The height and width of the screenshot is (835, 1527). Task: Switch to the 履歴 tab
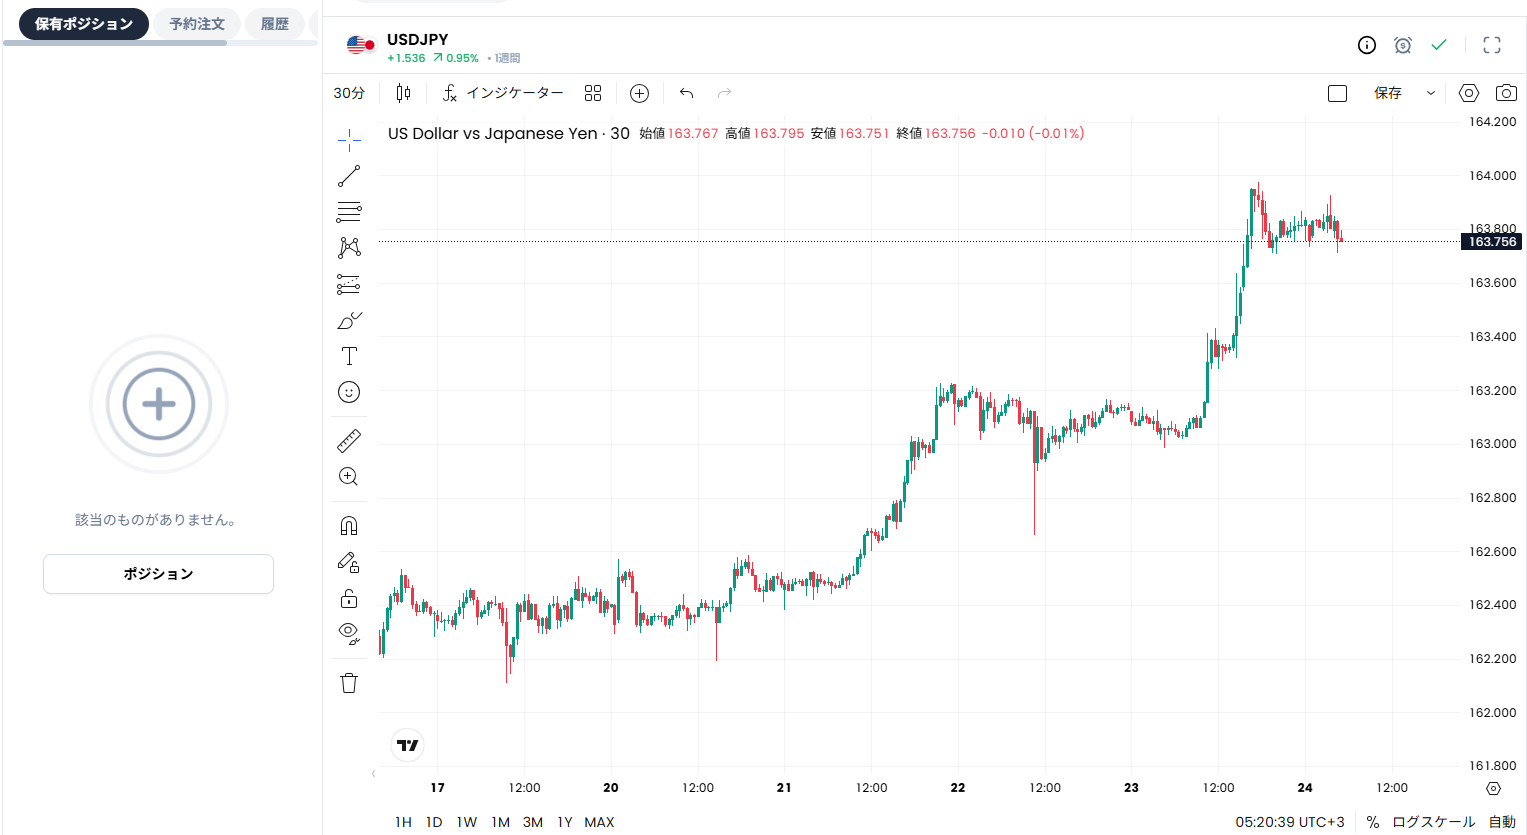coord(275,24)
